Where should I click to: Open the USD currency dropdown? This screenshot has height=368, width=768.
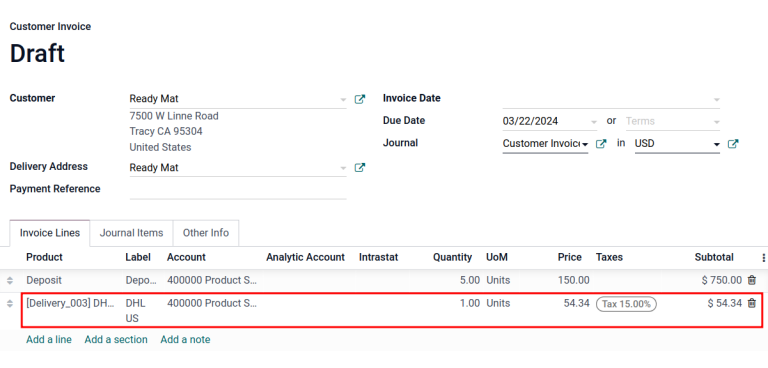coord(717,144)
